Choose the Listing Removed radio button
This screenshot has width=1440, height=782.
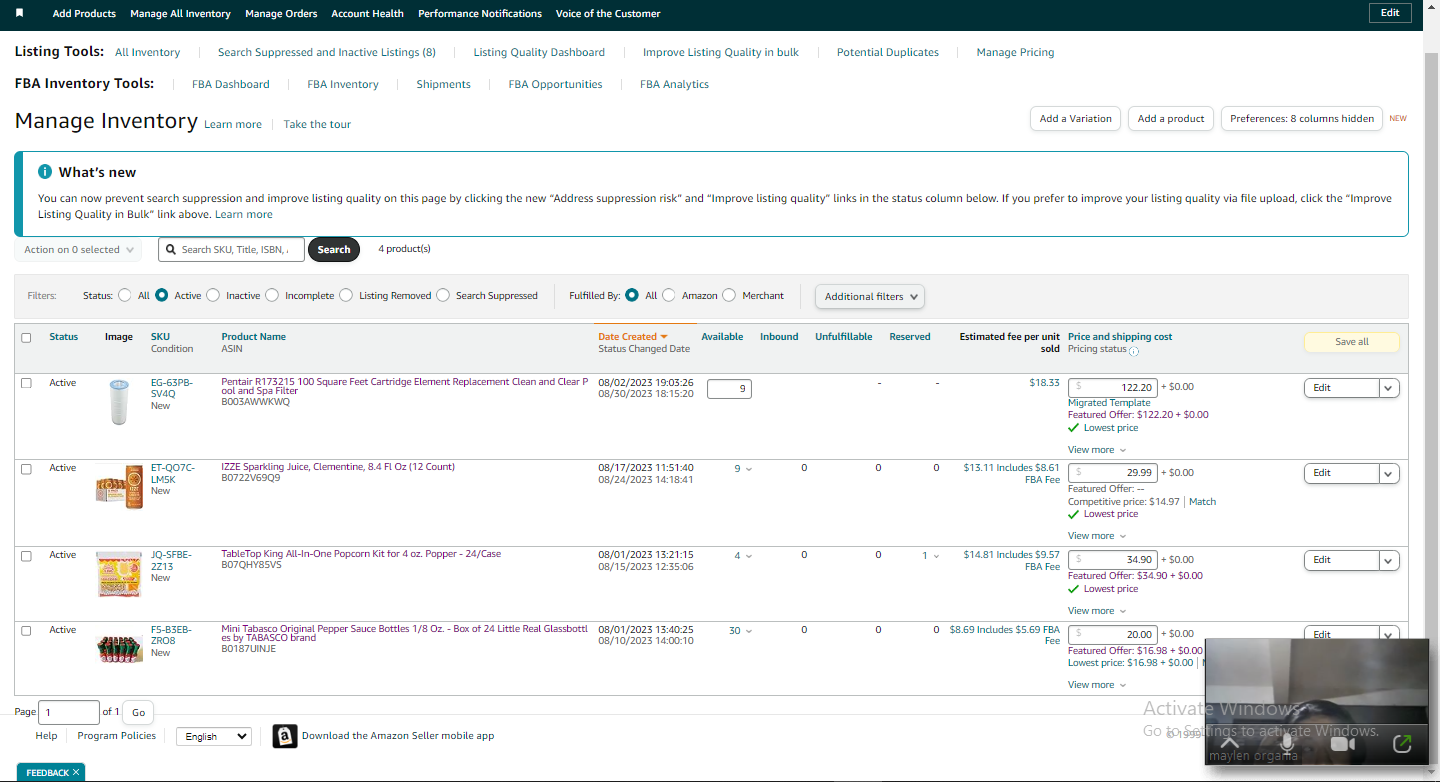pos(346,295)
